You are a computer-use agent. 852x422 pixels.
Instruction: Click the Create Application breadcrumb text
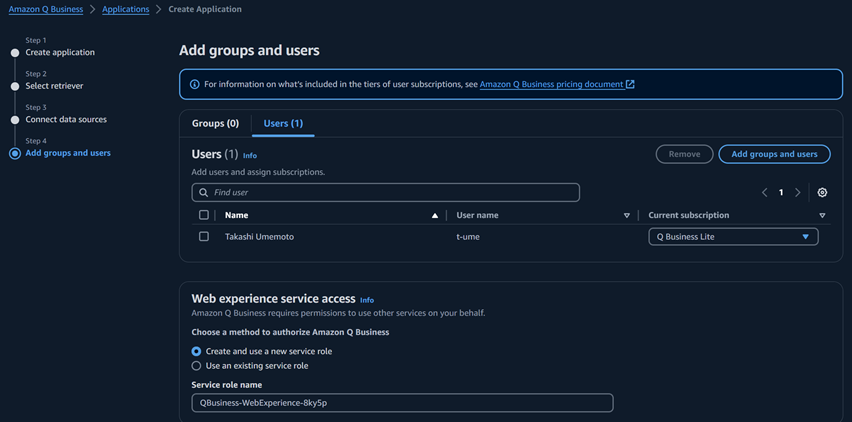[205, 9]
